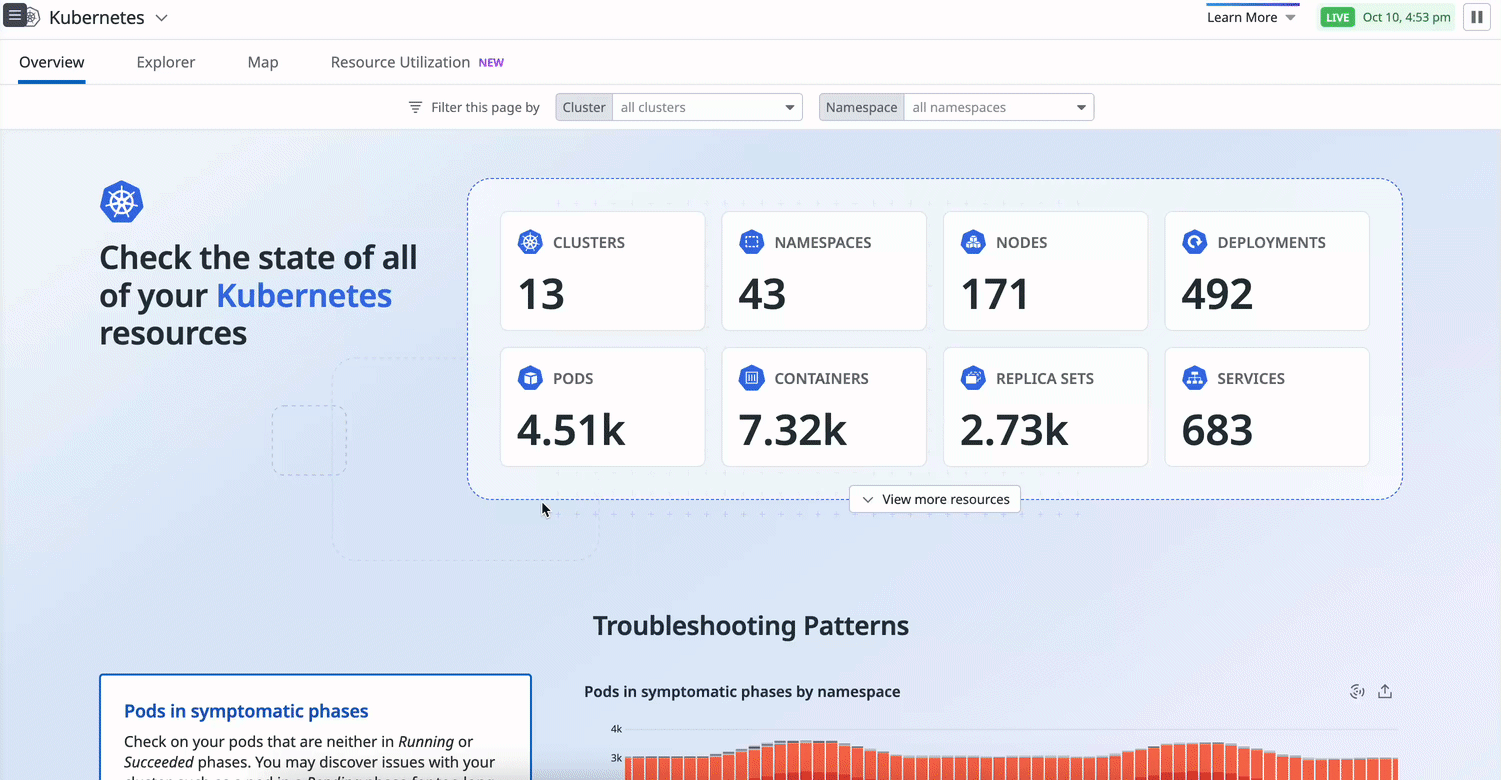Screen dimensions: 1501x780
Task: Open the hamburger navigation menu
Action: [16, 16]
